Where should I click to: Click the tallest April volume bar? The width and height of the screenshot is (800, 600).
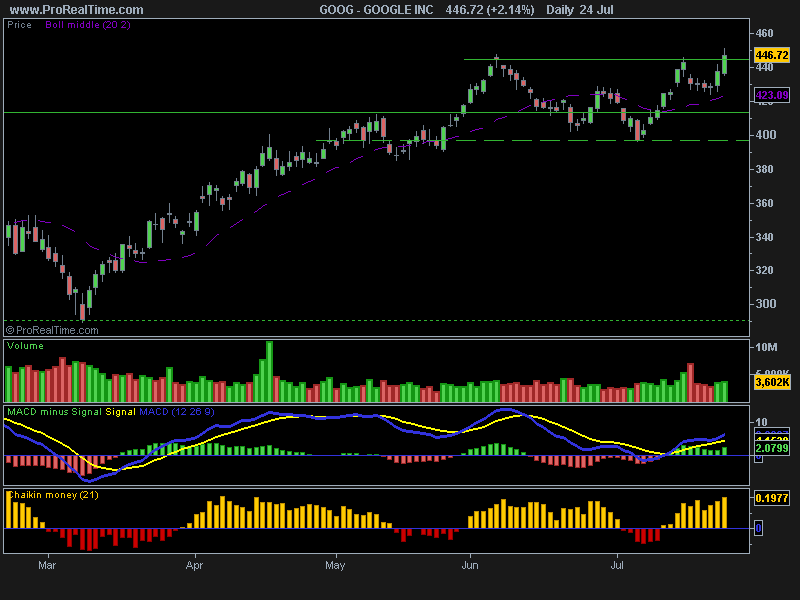pyautogui.click(x=269, y=371)
